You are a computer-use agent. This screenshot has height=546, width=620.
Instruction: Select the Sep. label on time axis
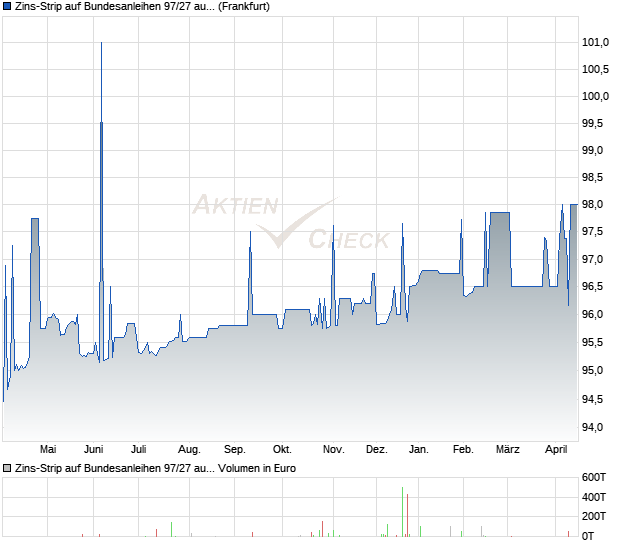click(235, 450)
